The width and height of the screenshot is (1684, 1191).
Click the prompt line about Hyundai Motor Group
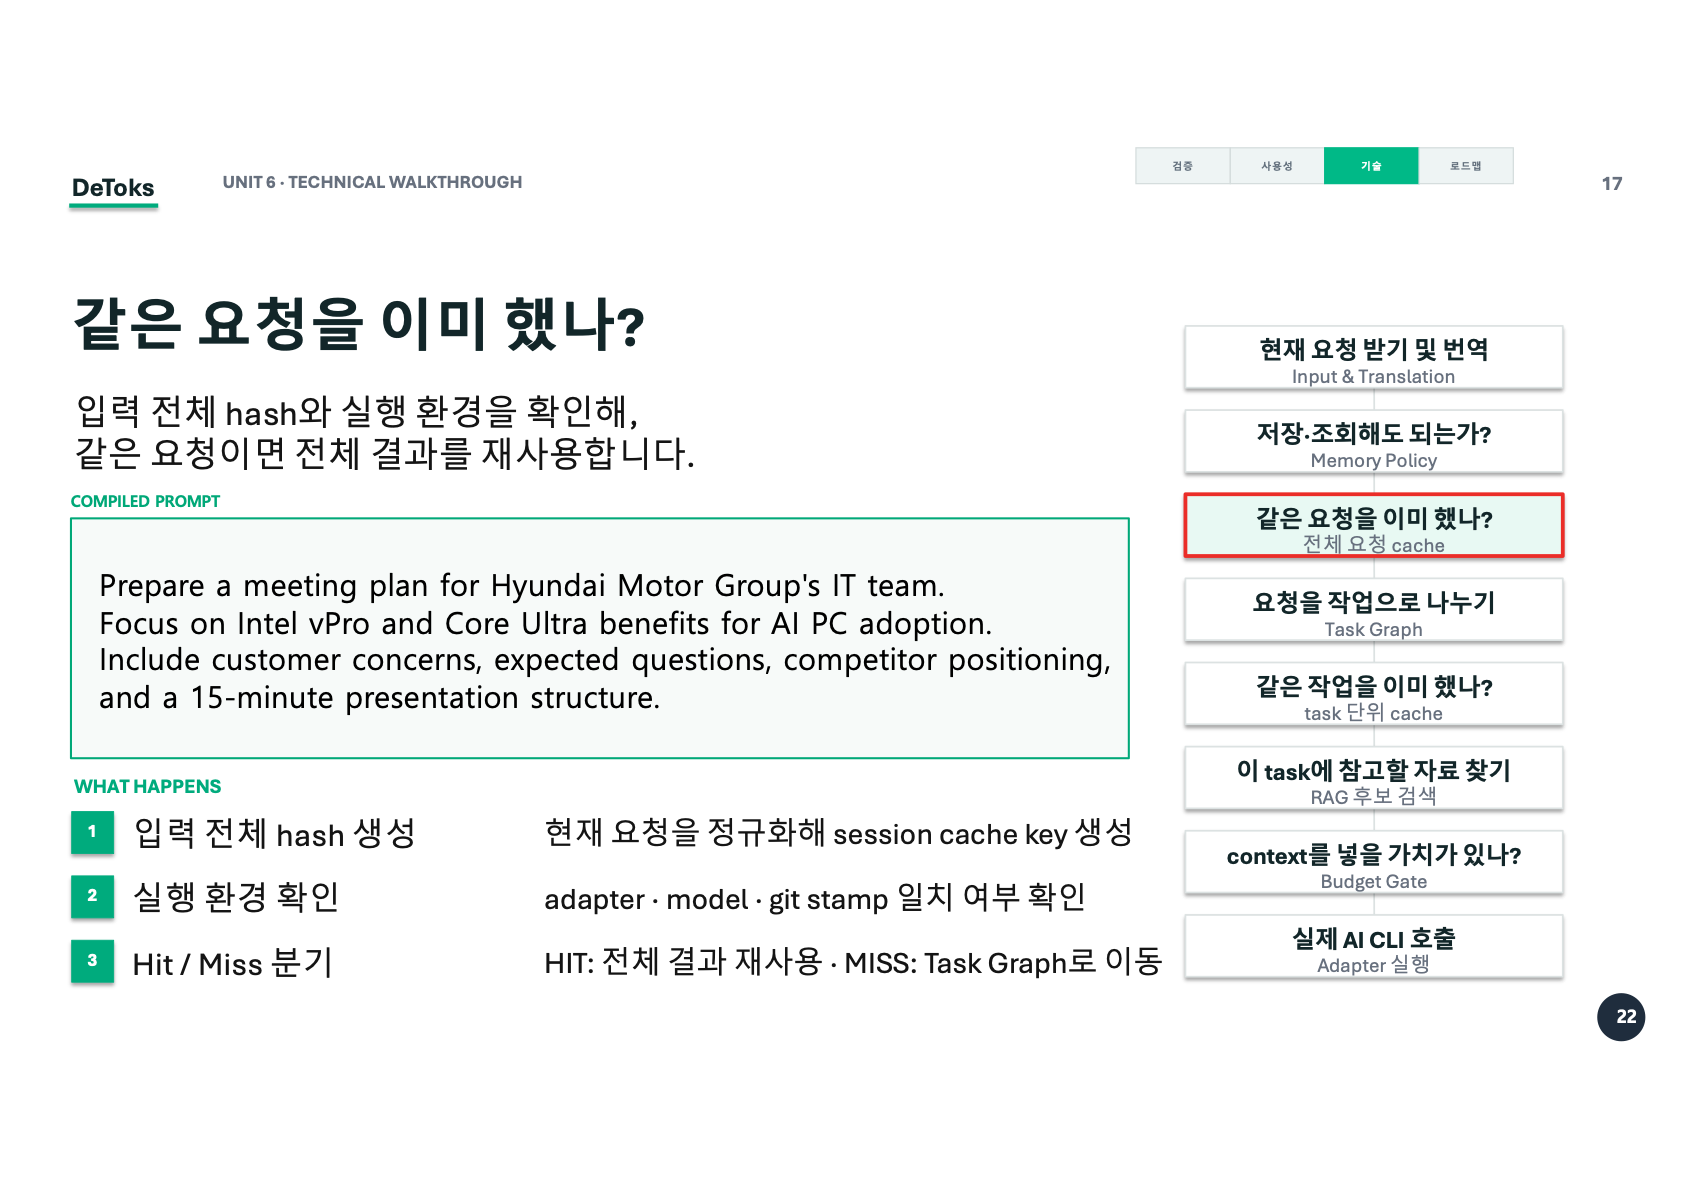click(522, 585)
